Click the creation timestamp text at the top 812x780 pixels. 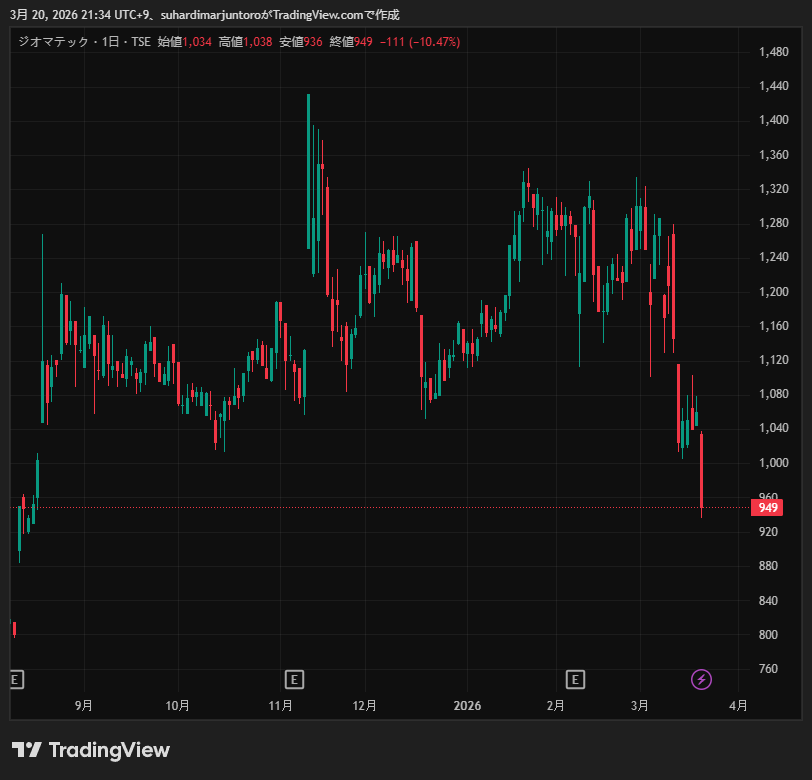[205, 15]
